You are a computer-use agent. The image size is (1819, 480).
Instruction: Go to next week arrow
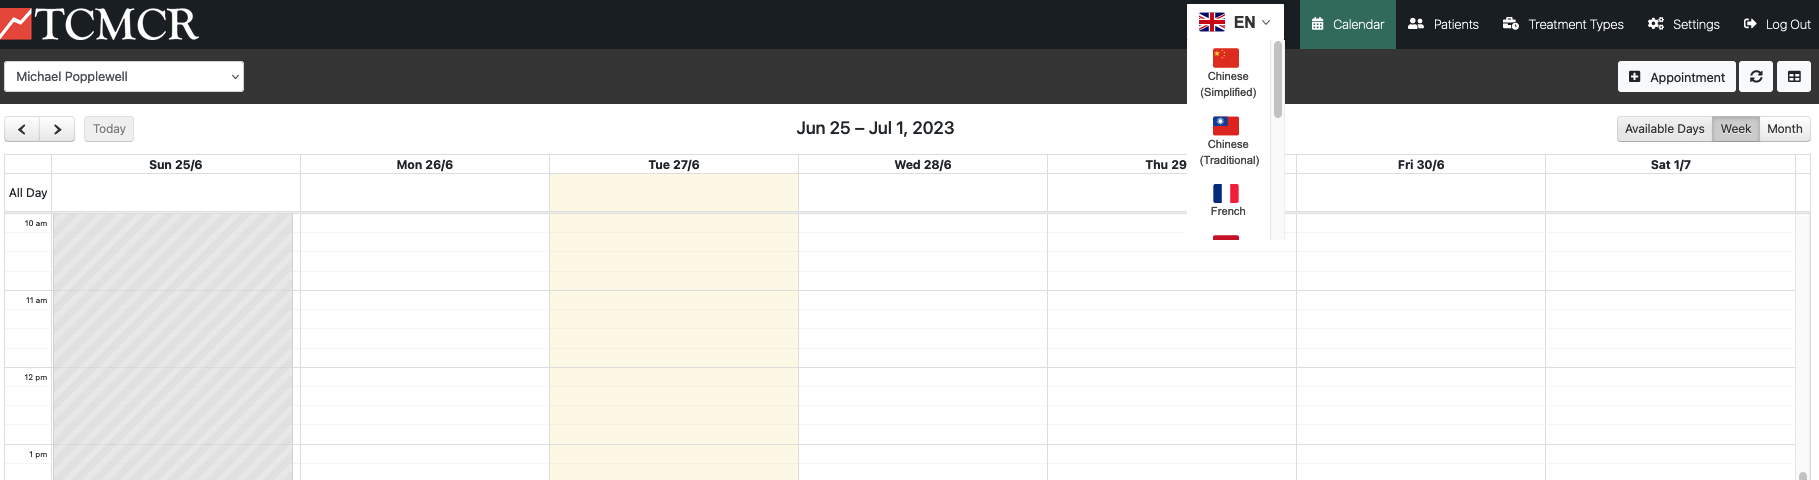(x=57, y=129)
